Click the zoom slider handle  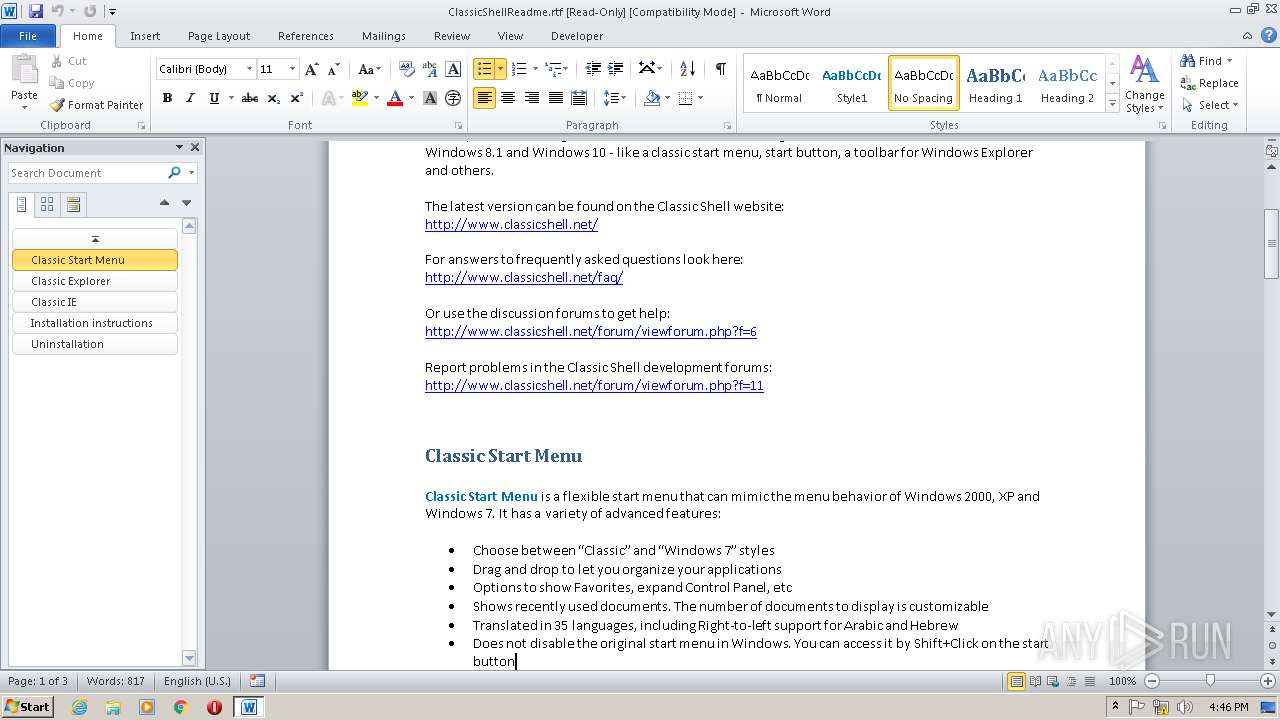[x=1210, y=681]
